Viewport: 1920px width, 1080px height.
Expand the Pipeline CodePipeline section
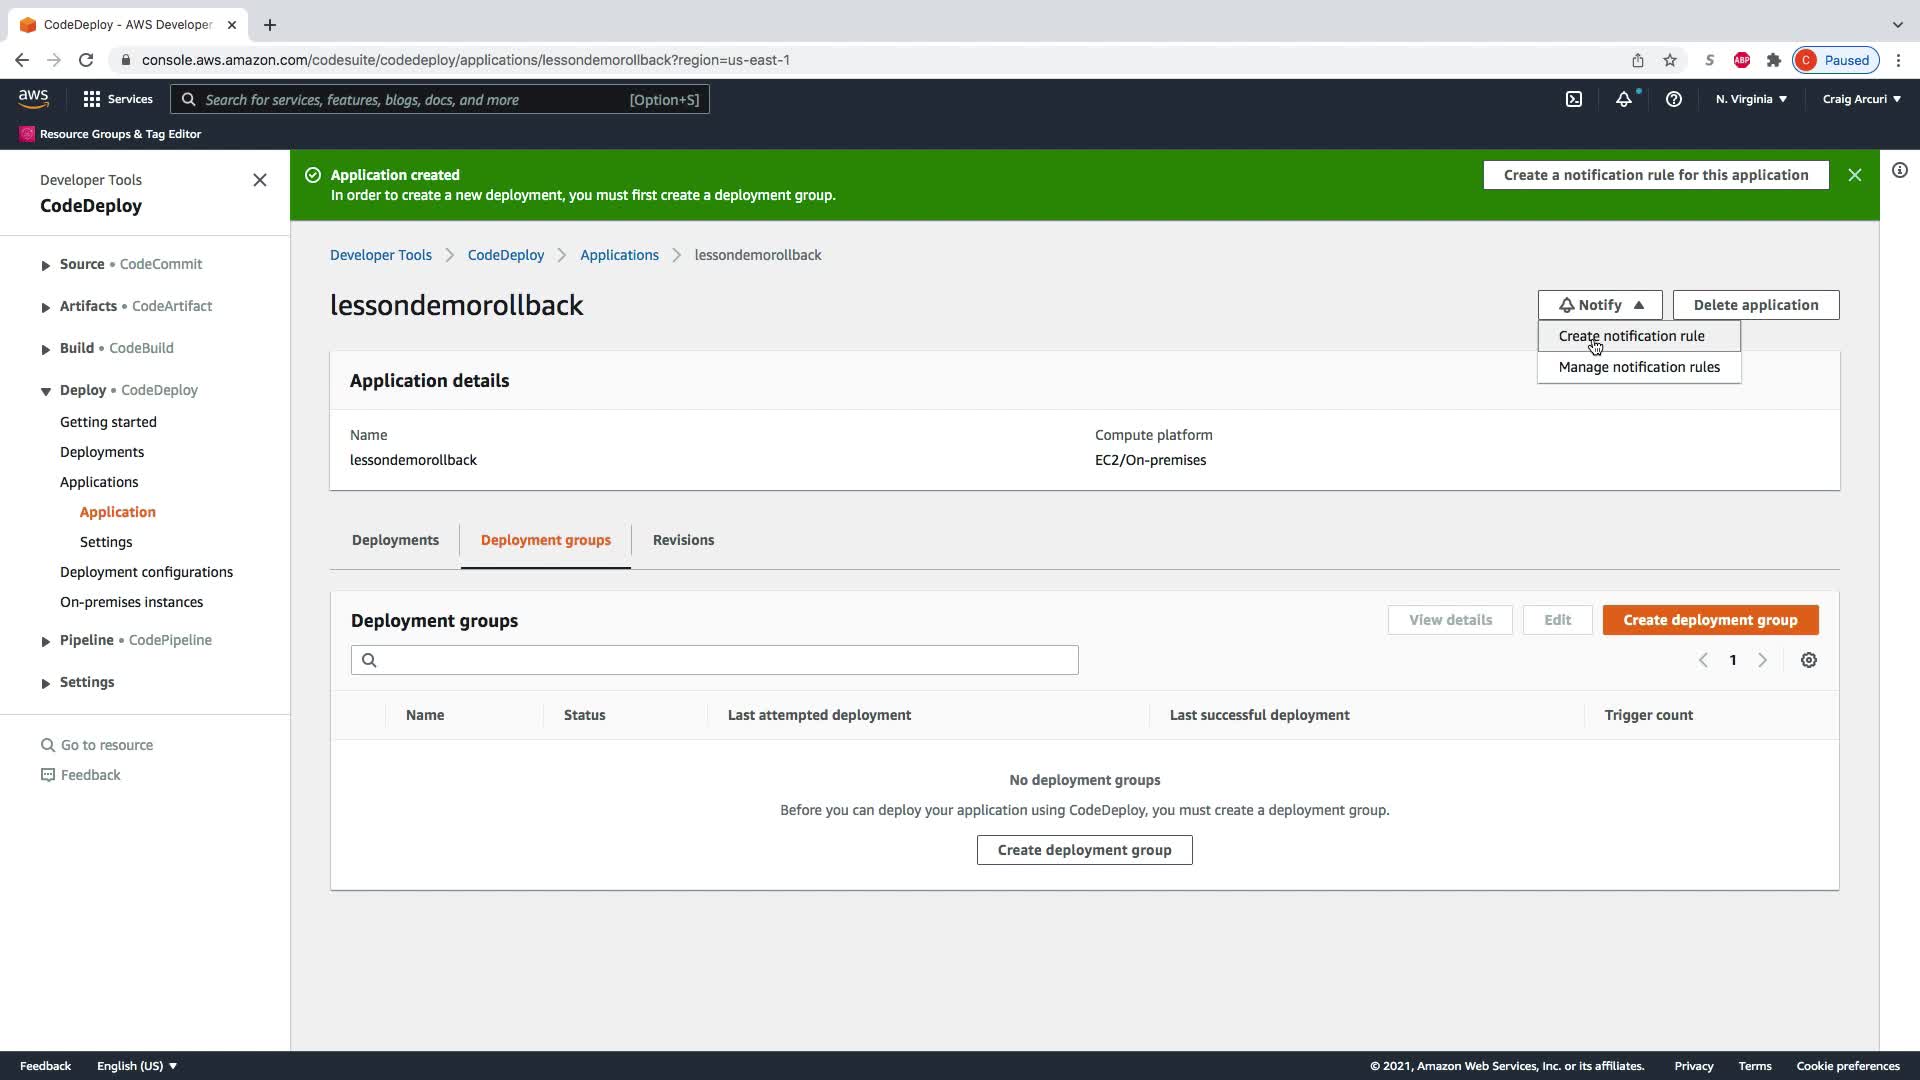tap(46, 641)
